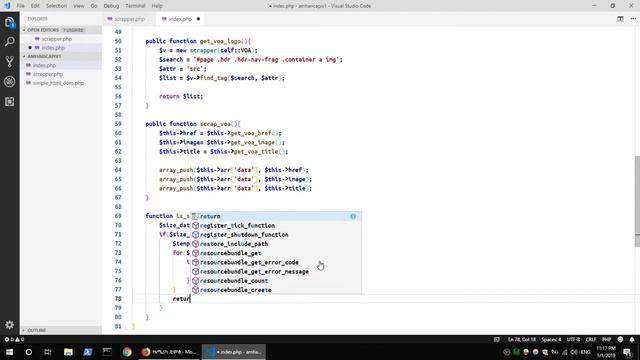Click the editor vertical scrollbar thumb
This screenshot has height=360, width=640.
[637, 202]
